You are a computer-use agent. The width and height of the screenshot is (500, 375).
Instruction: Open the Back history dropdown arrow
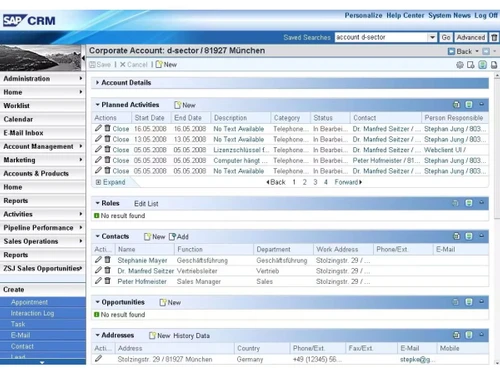pyautogui.click(x=477, y=51)
